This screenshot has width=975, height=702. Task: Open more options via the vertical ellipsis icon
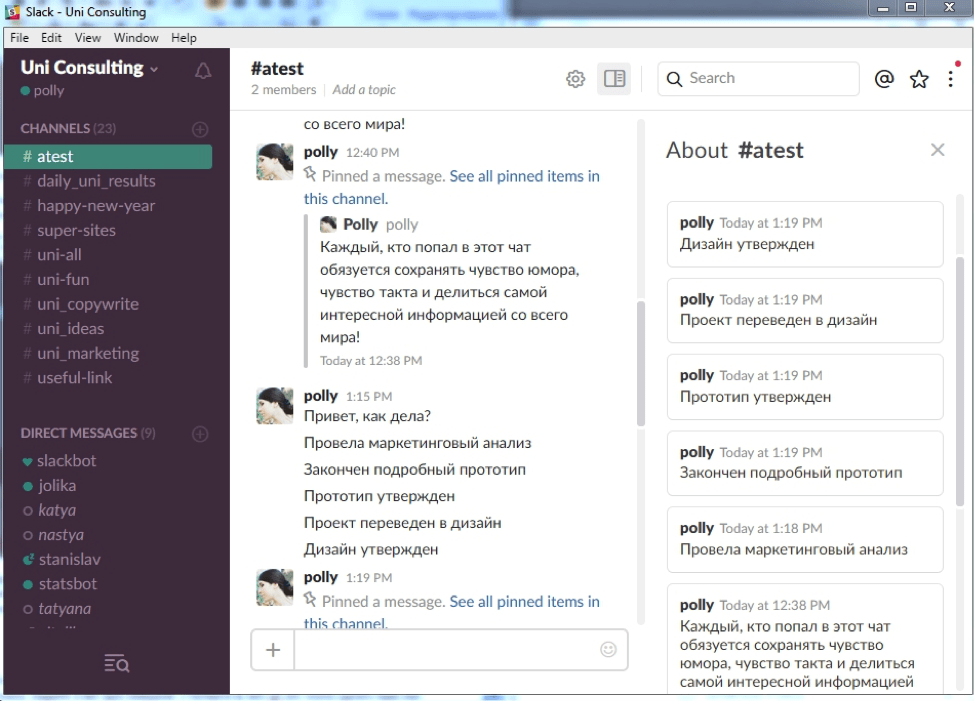[950, 78]
